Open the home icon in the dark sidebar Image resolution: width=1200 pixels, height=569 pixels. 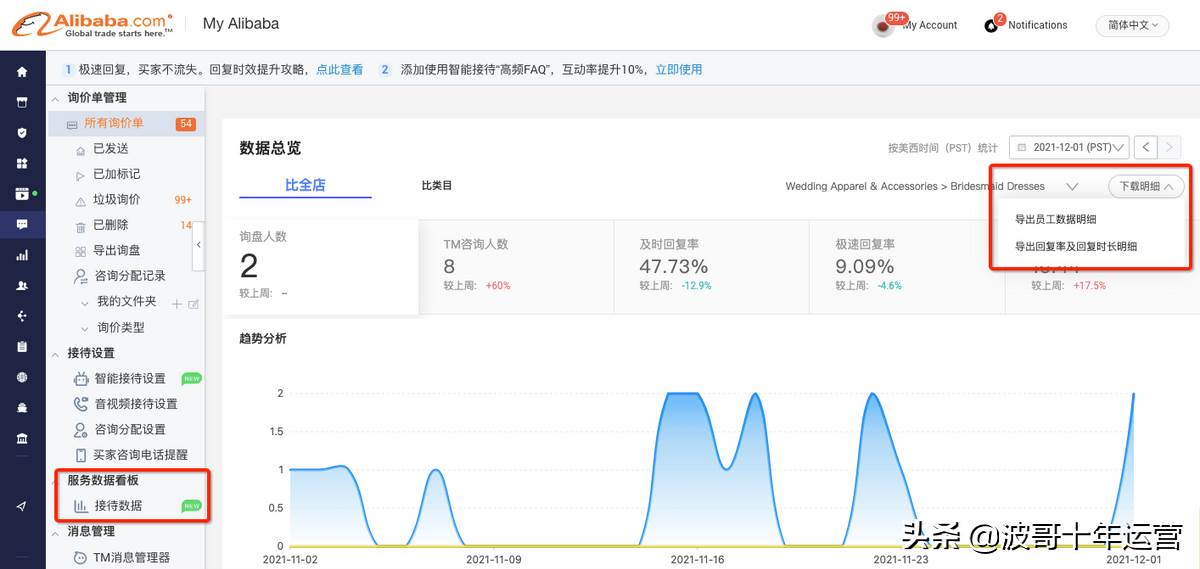pos(22,72)
